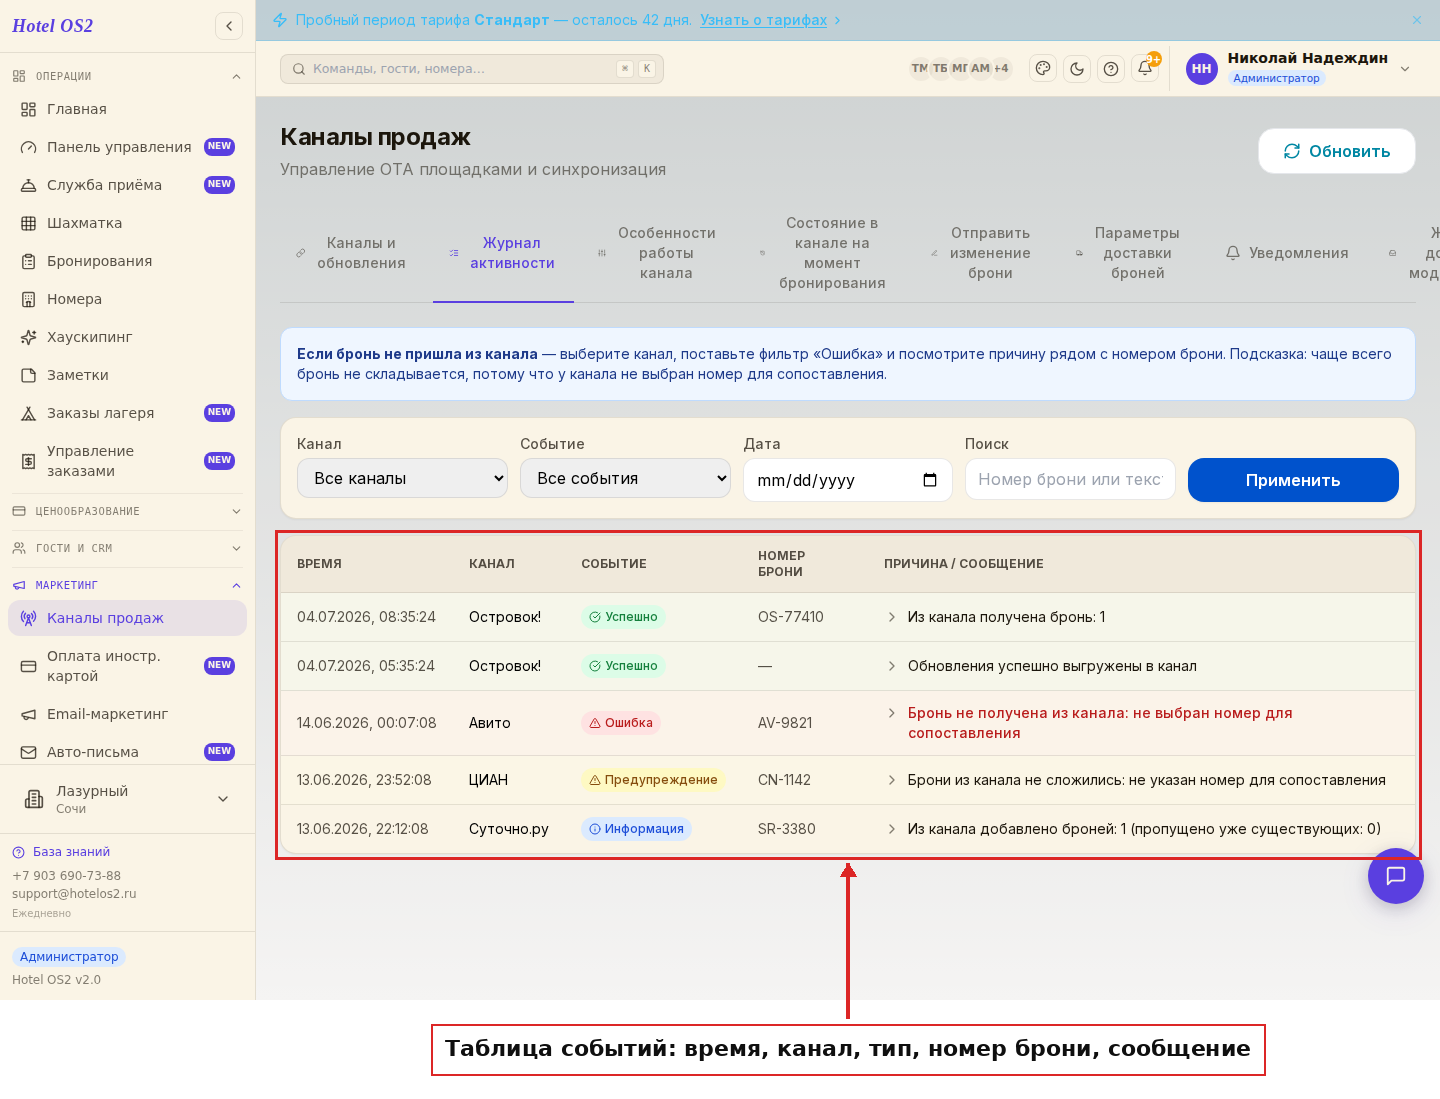This screenshot has height=1099, width=1440.
Task: Click the Номер брони или текст search field
Action: [1070, 479]
